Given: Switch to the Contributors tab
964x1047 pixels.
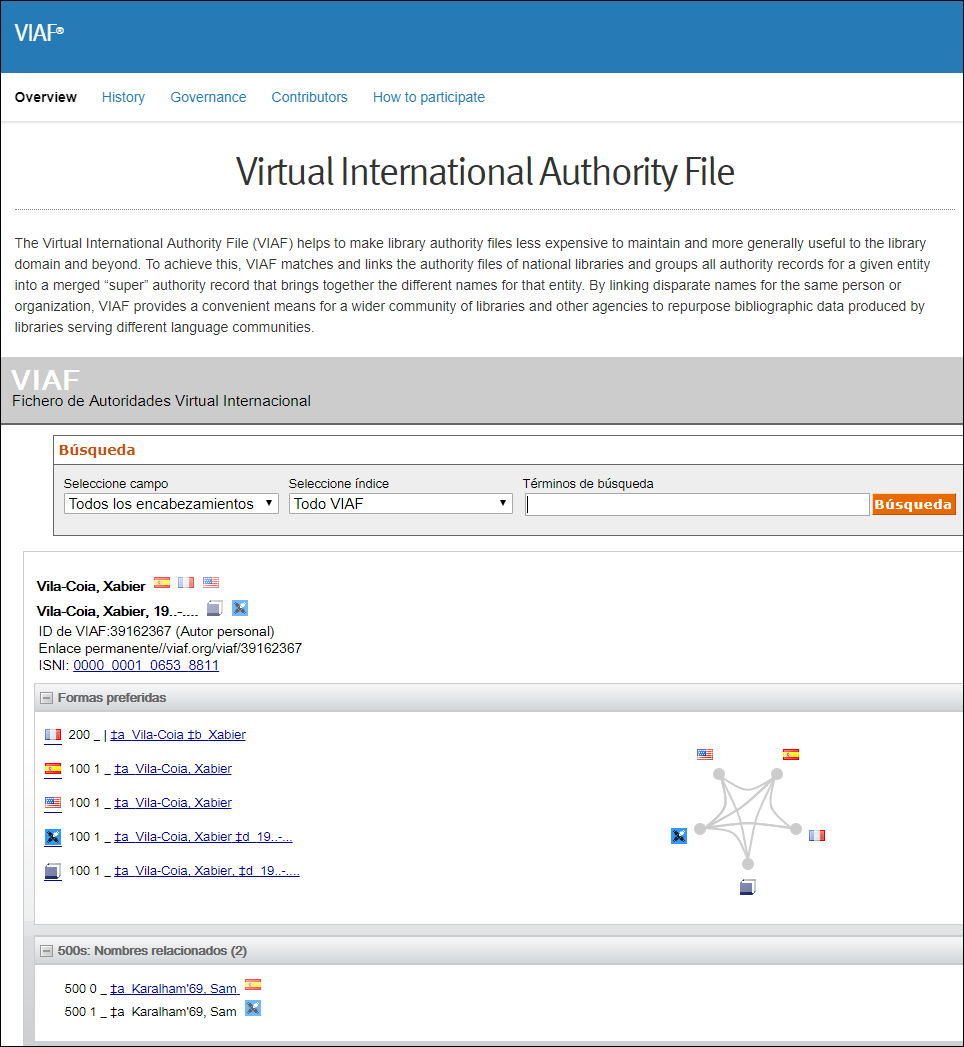Looking at the screenshot, I should 309,97.
